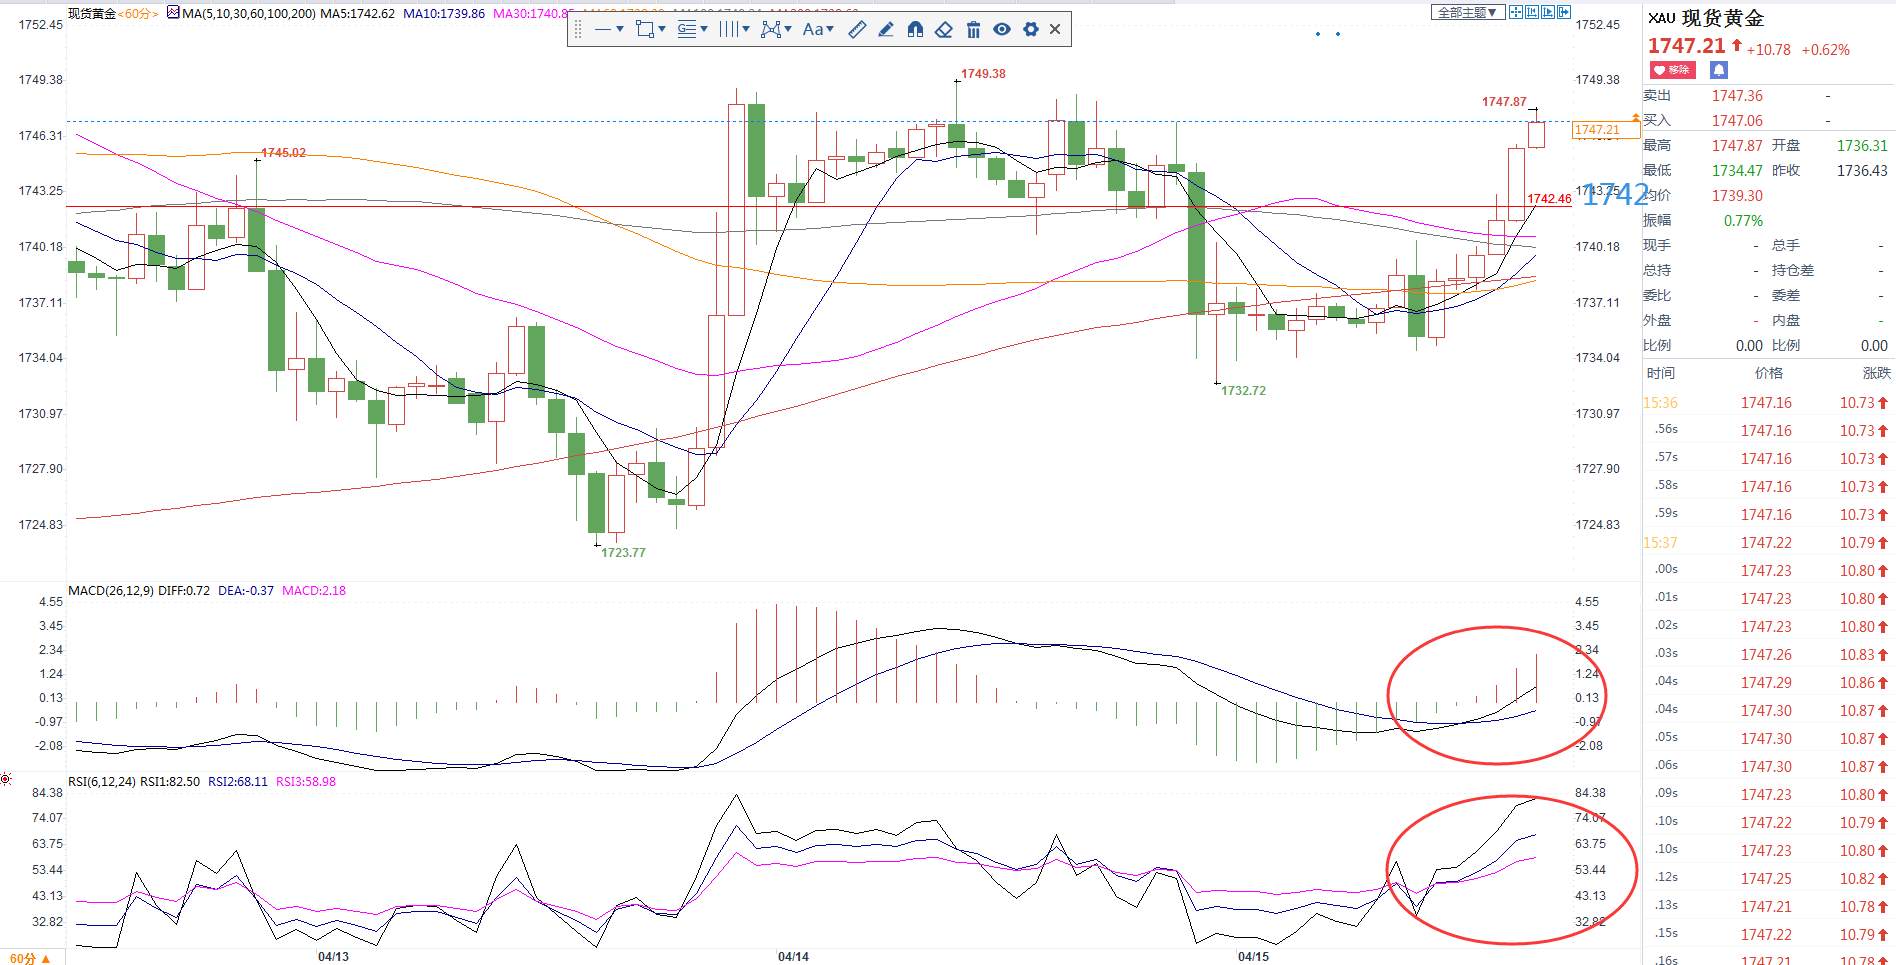The image size is (1896, 965).
Task: Toggle drawings visibility with eye icon
Action: 1002,30
